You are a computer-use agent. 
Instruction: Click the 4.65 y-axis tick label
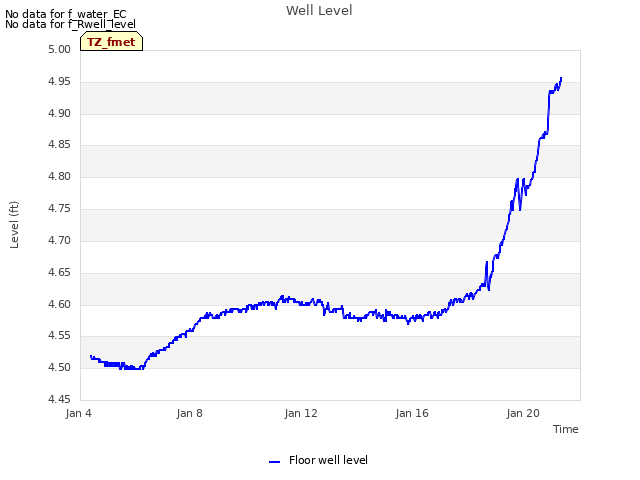(59, 272)
